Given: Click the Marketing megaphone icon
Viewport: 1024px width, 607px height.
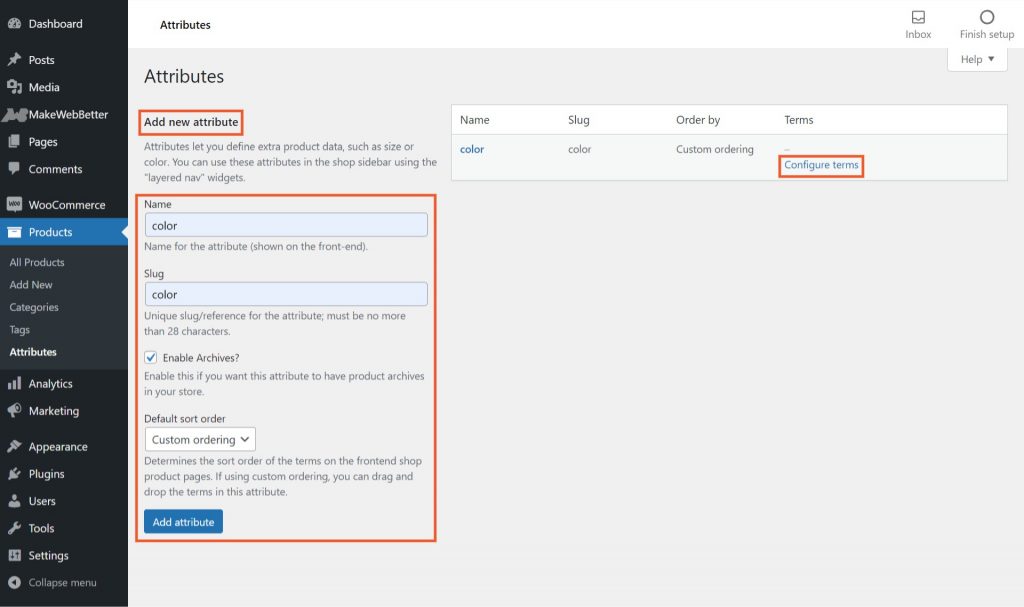Looking at the screenshot, I should click(14, 410).
